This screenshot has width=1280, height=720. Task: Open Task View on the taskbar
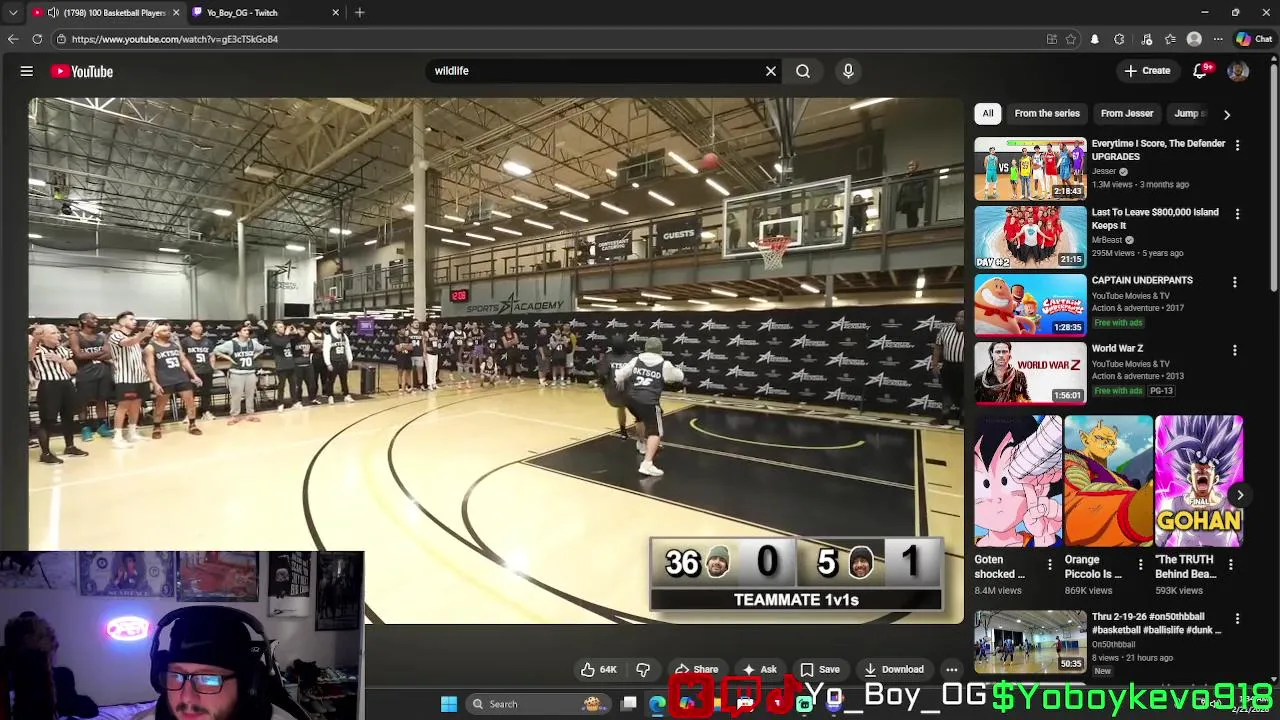(629, 704)
